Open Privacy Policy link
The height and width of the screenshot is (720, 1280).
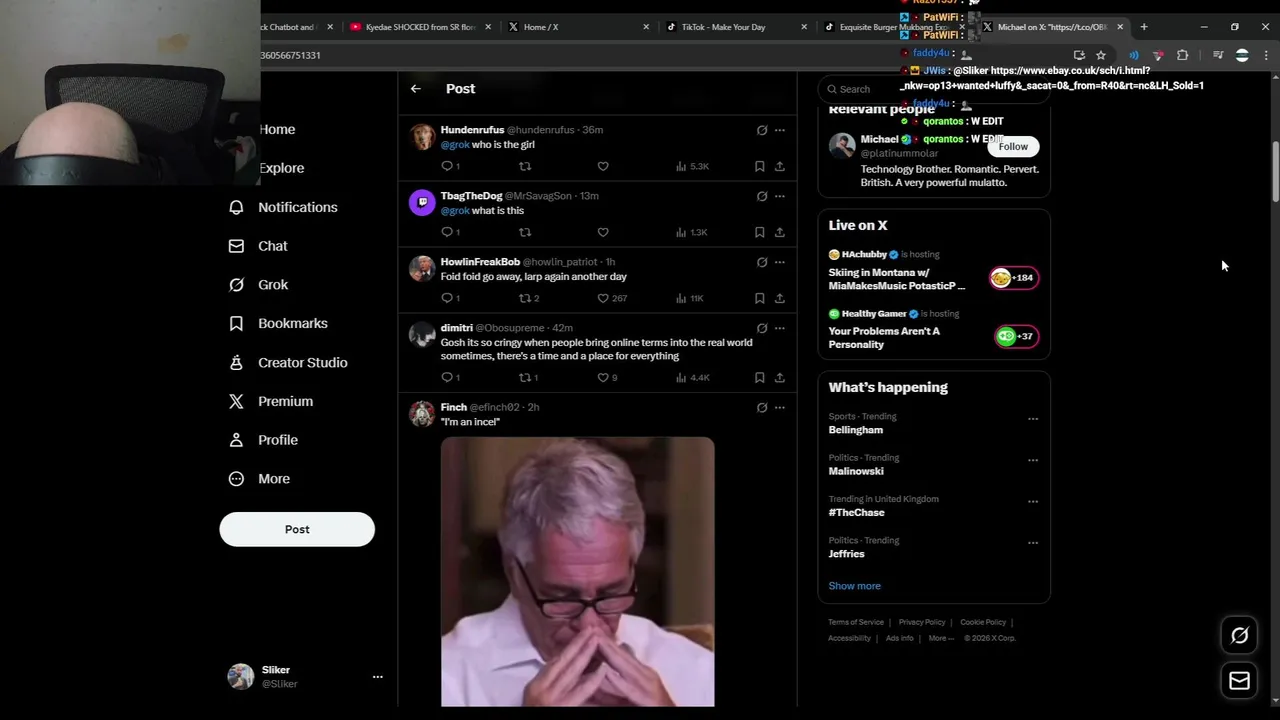pyautogui.click(x=922, y=622)
